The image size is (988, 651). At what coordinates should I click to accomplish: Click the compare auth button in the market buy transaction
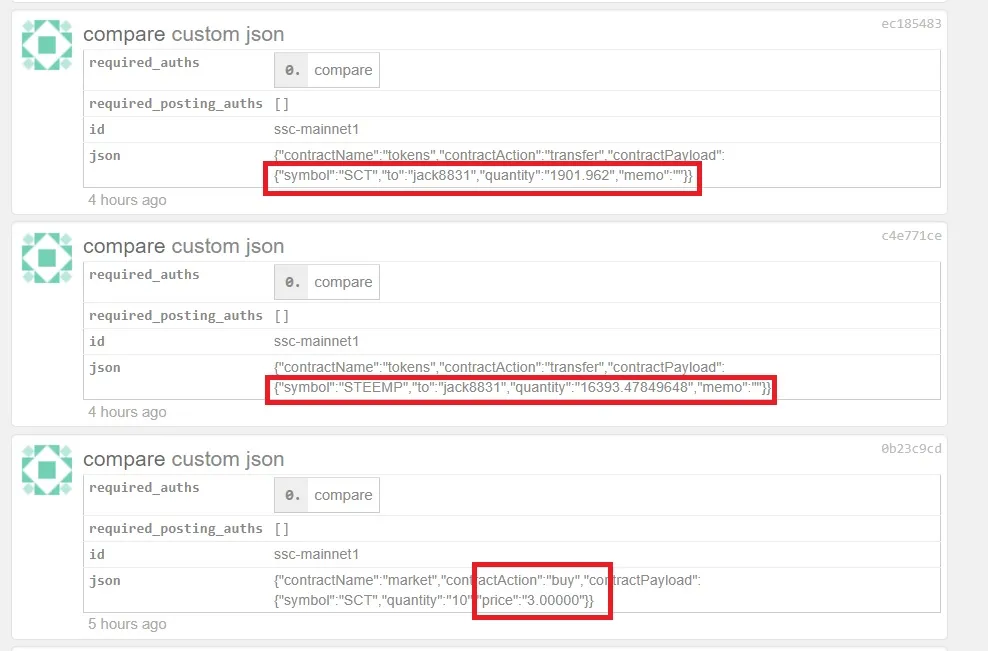327,495
